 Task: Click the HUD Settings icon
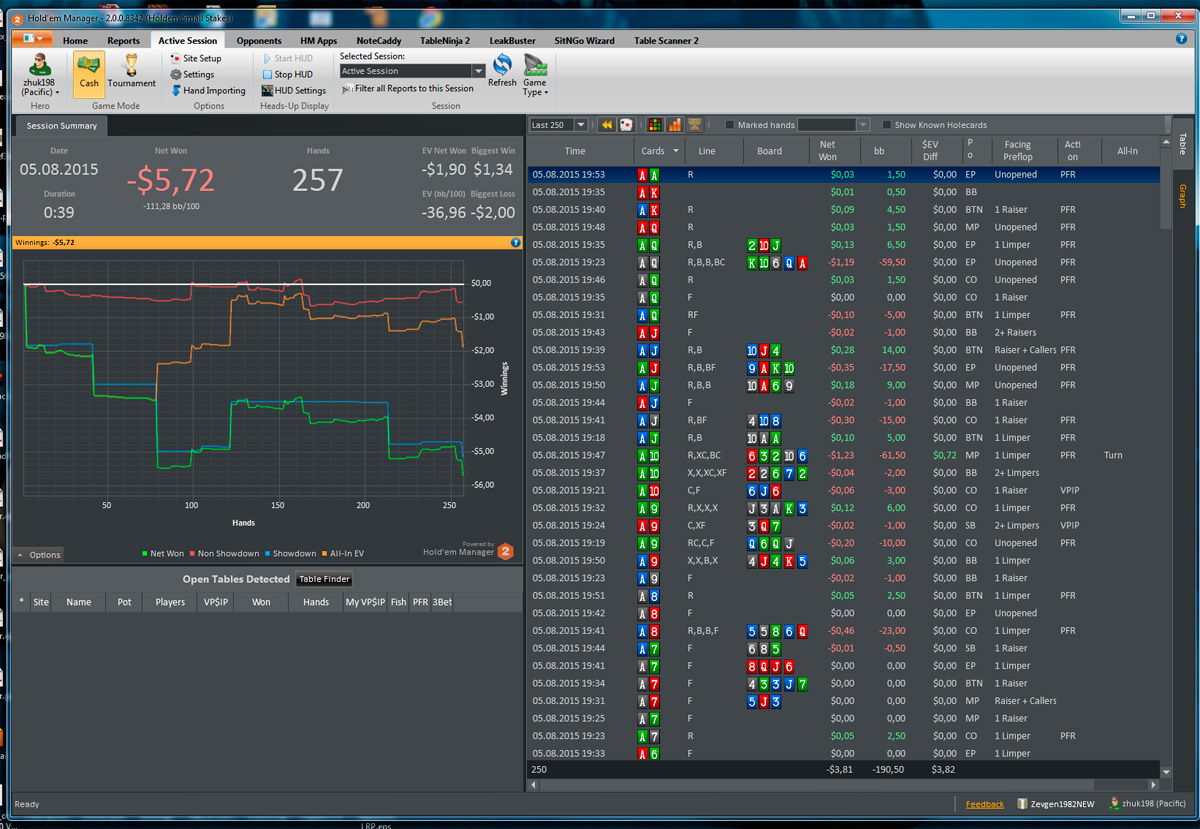[x=268, y=90]
